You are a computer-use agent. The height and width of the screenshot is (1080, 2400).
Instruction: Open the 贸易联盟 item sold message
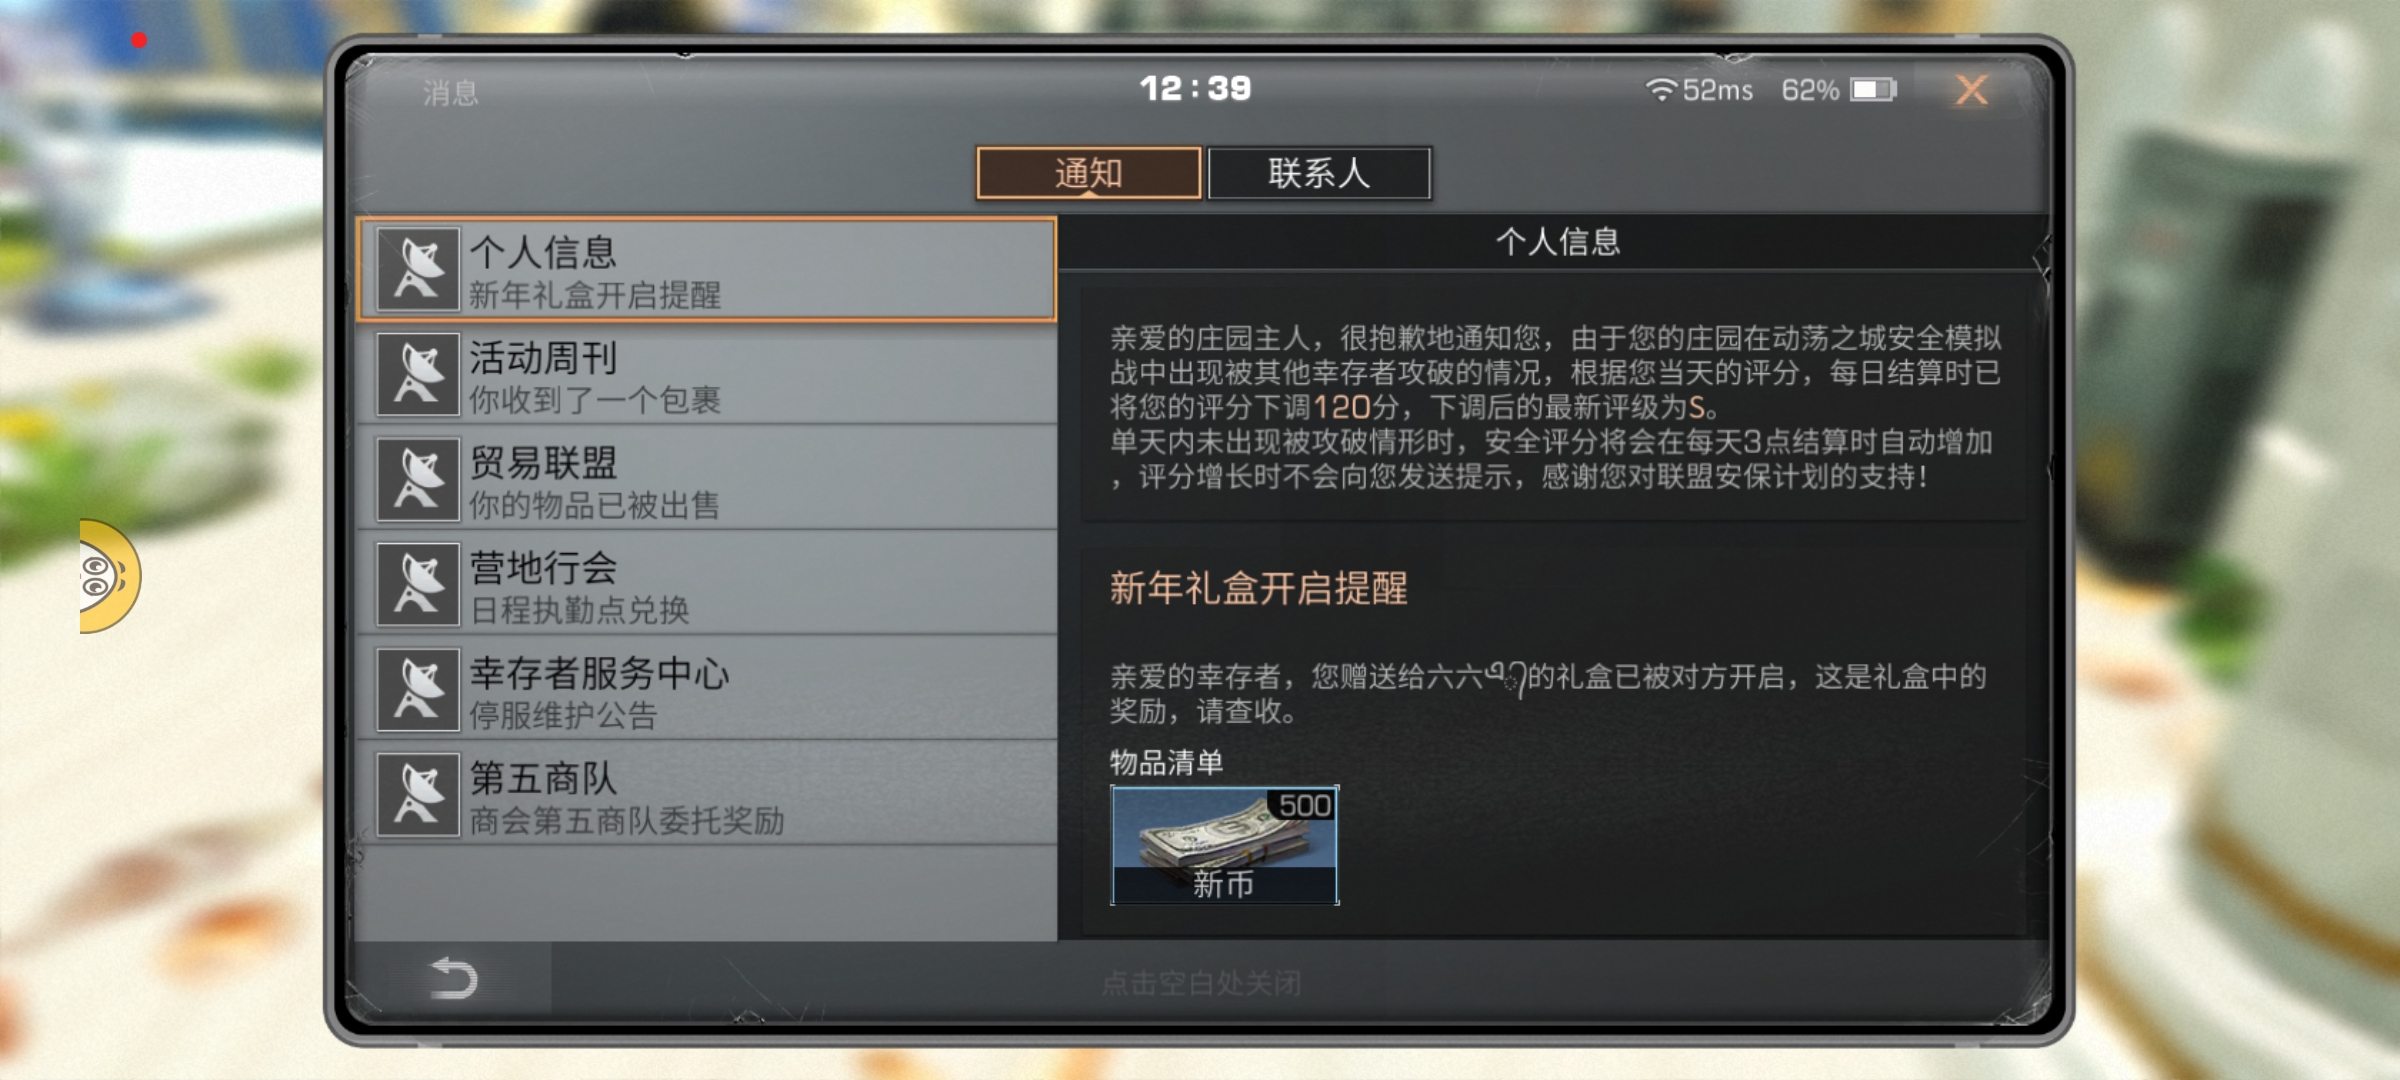[x=707, y=480]
